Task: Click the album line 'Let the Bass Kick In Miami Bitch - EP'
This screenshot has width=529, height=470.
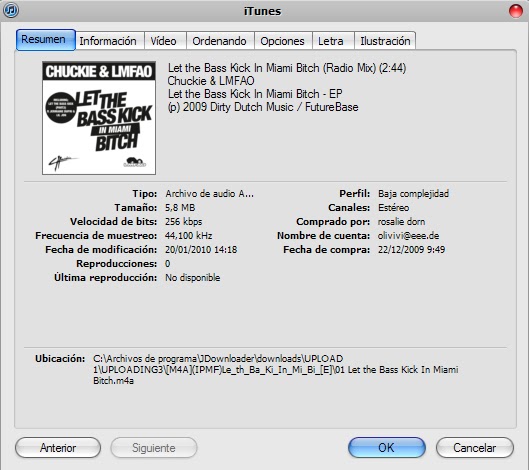Action: pos(255,94)
